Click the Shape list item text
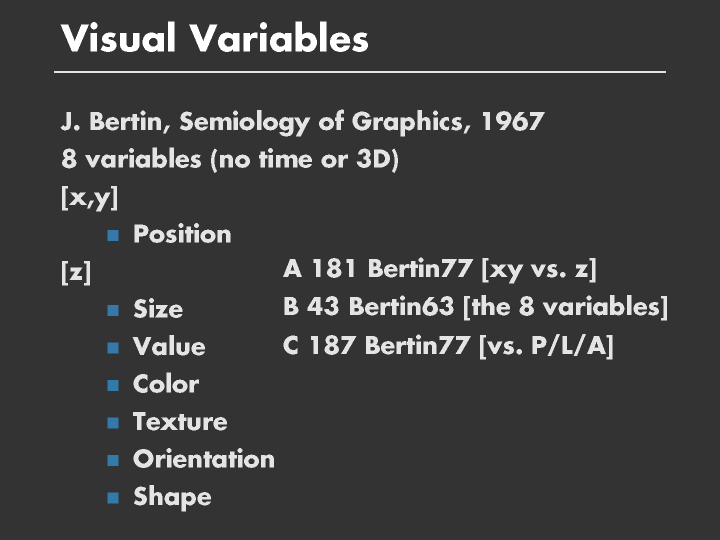This screenshot has width=720, height=540. click(x=172, y=497)
